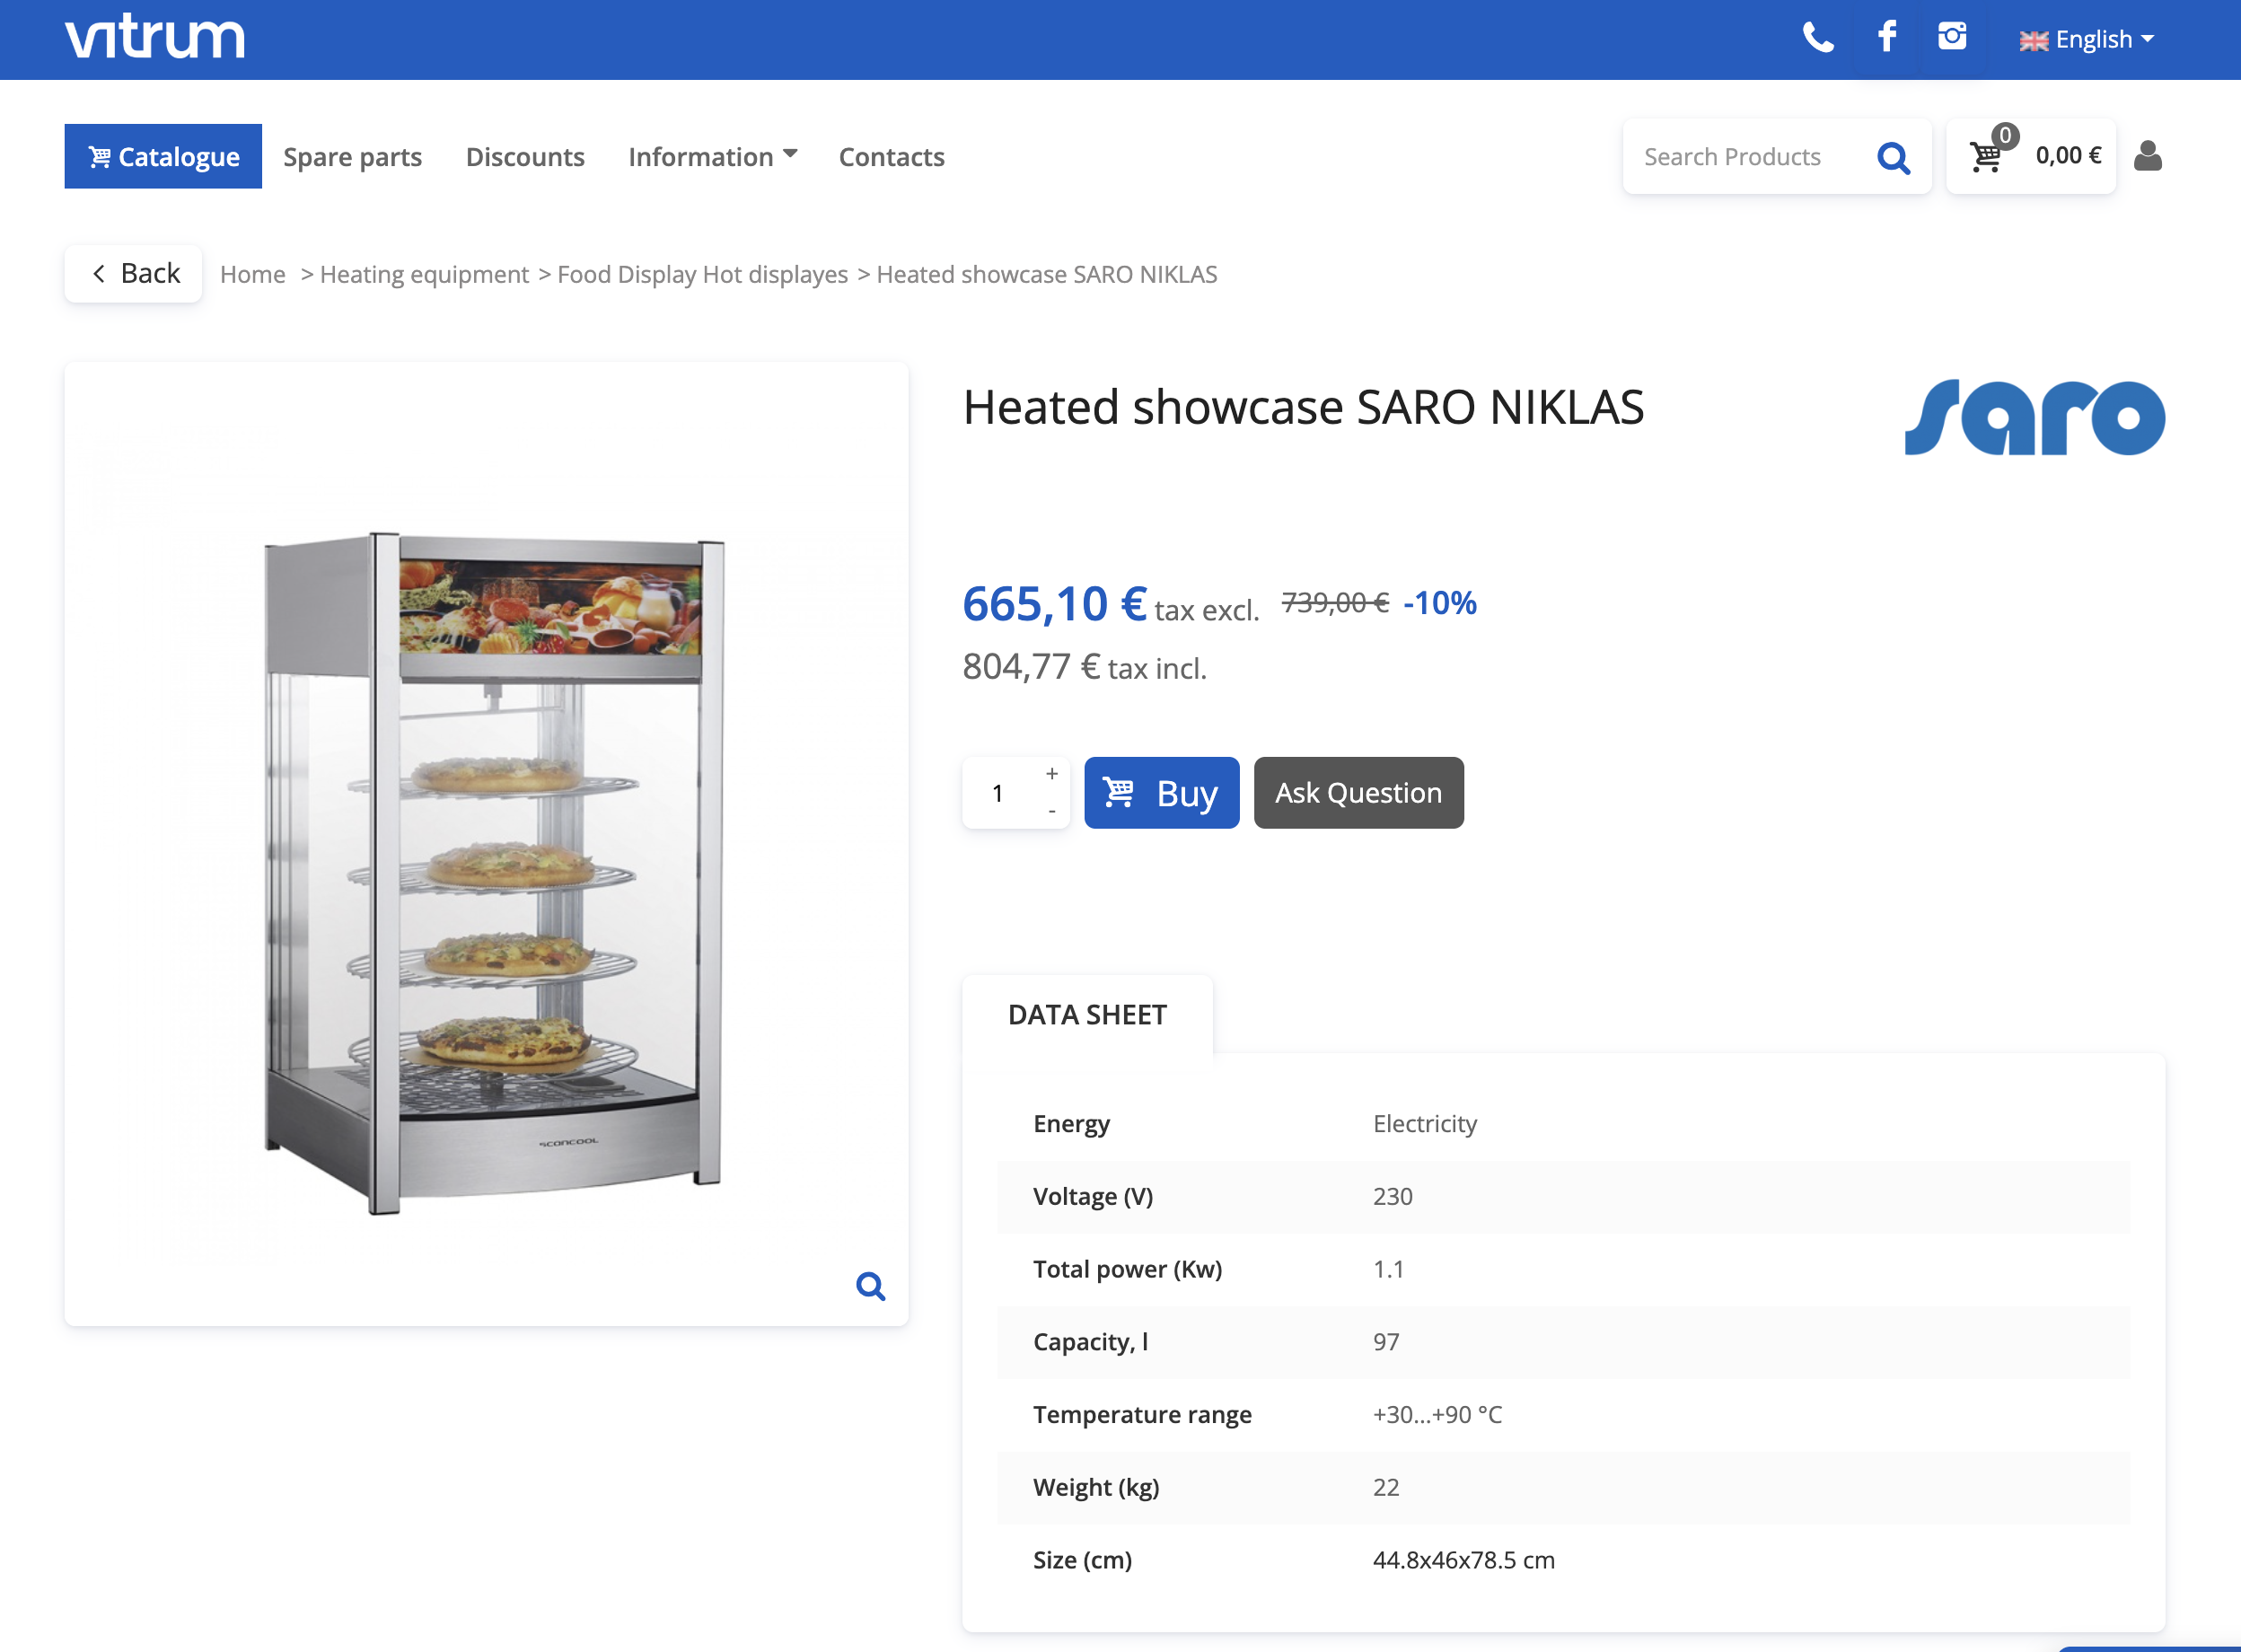
Task: Click the Buy button
Action: [1161, 793]
